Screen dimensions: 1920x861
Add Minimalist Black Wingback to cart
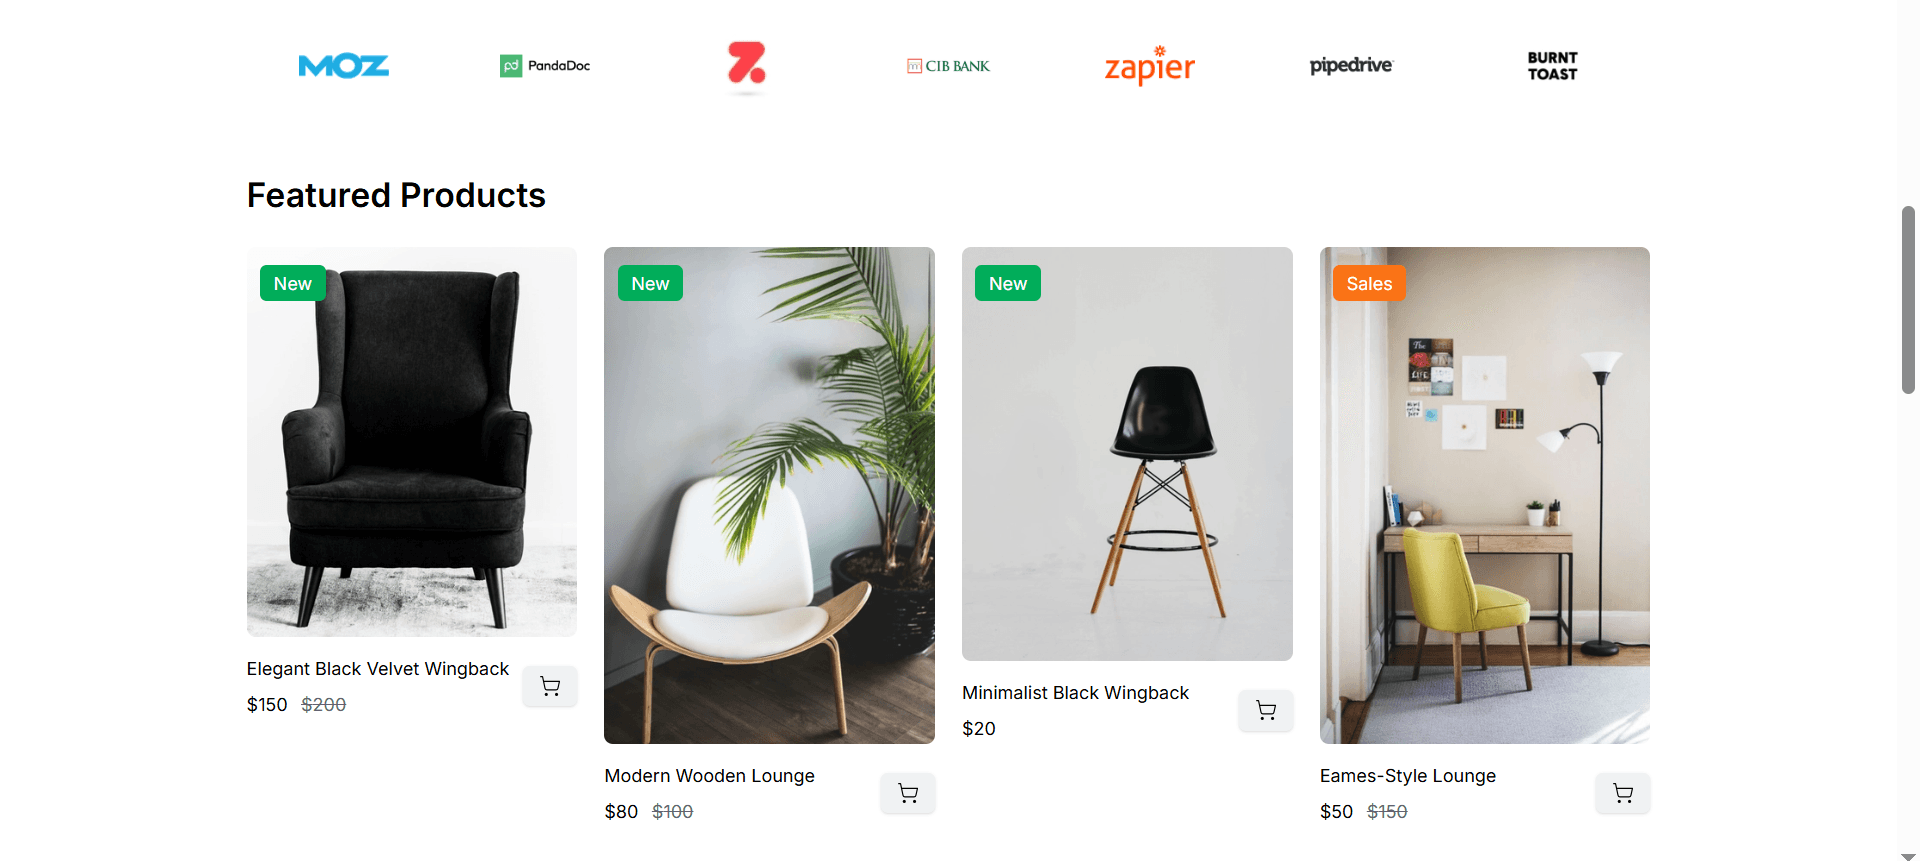click(x=1266, y=710)
